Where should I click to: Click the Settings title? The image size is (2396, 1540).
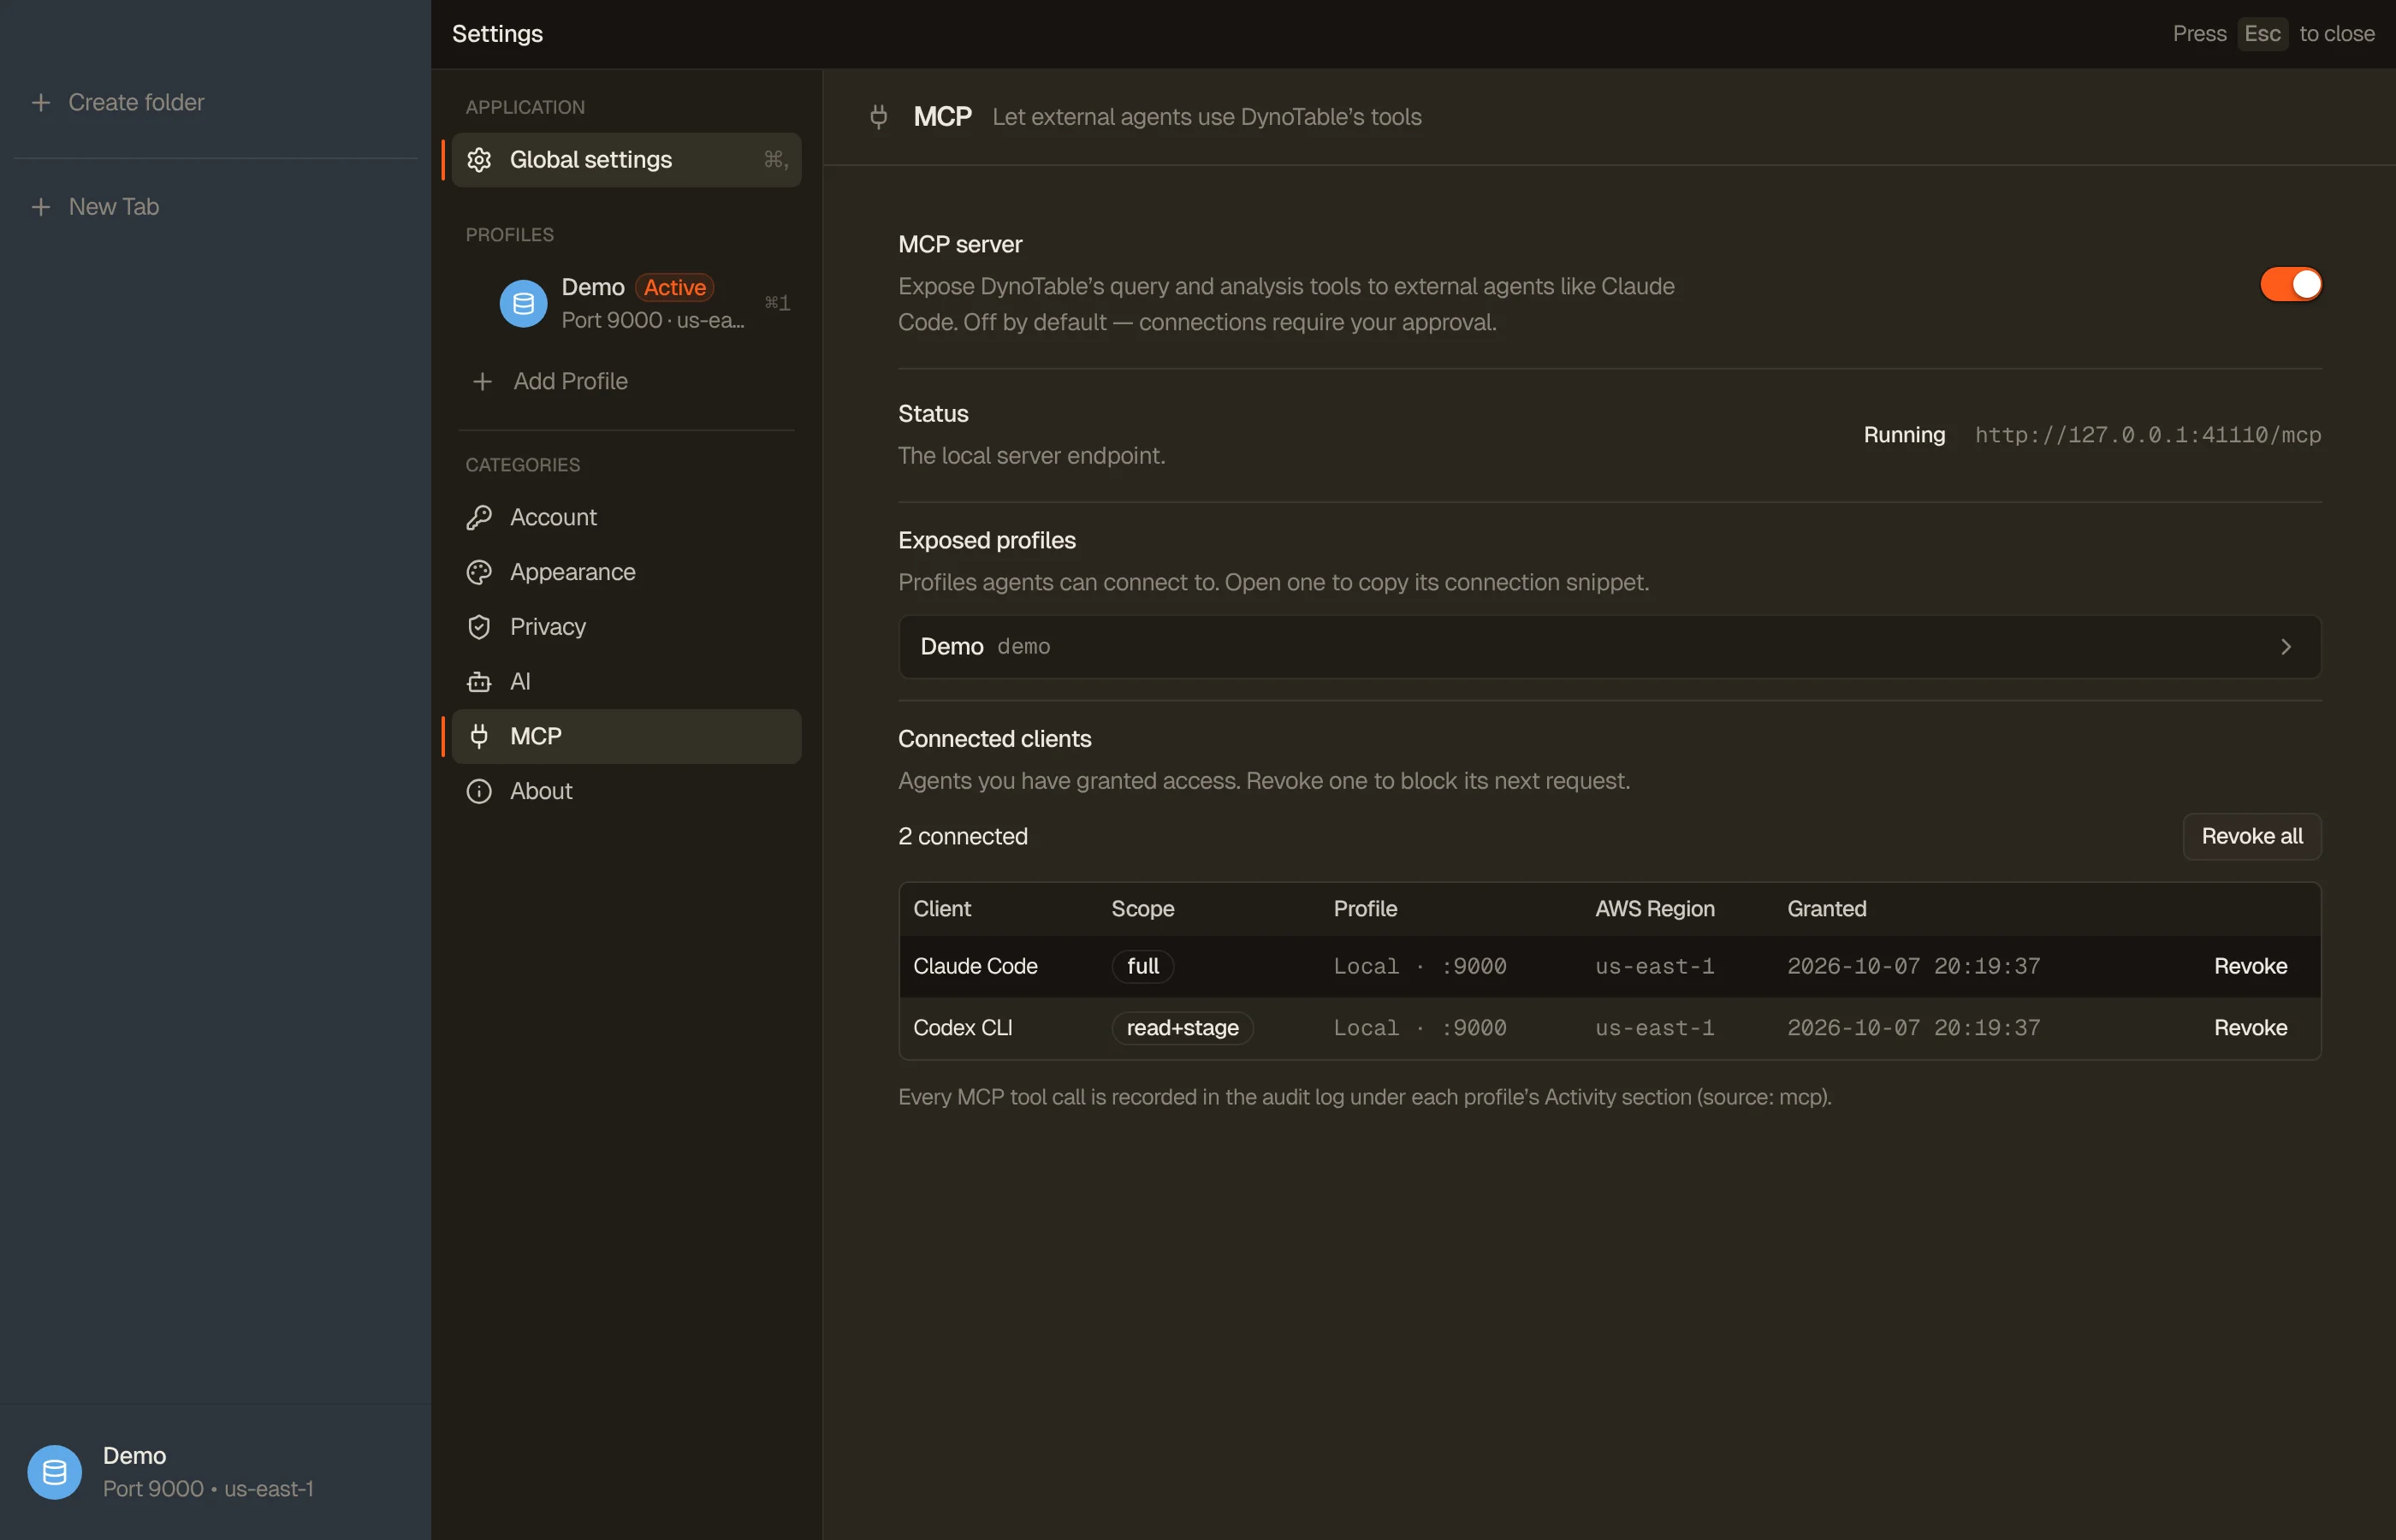(497, 34)
